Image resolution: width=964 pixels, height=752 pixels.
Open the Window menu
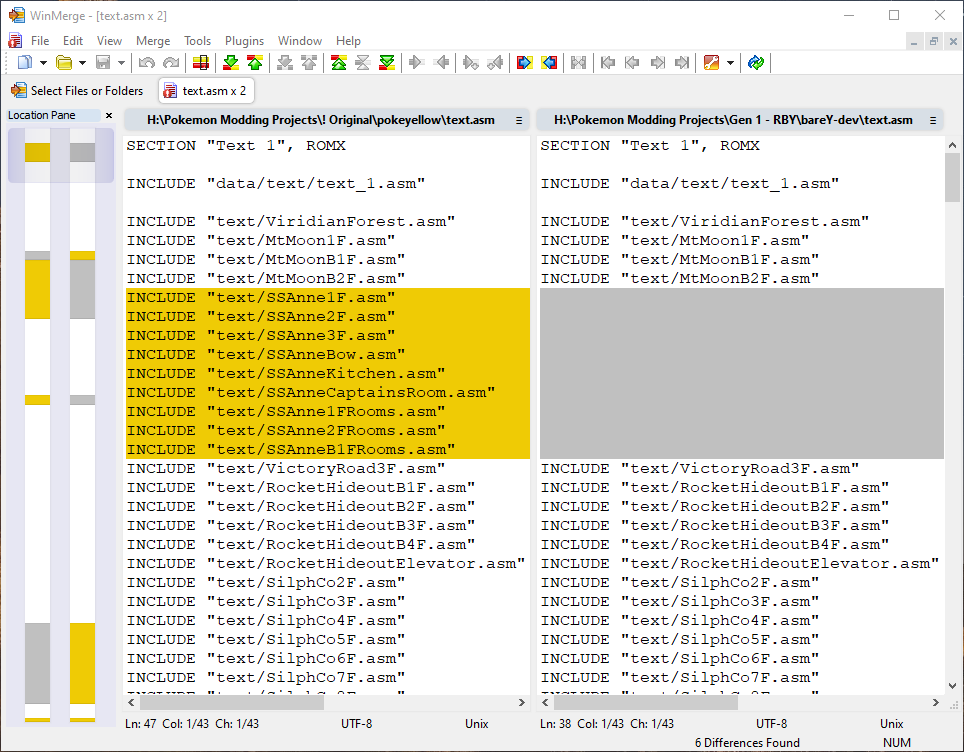[299, 41]
